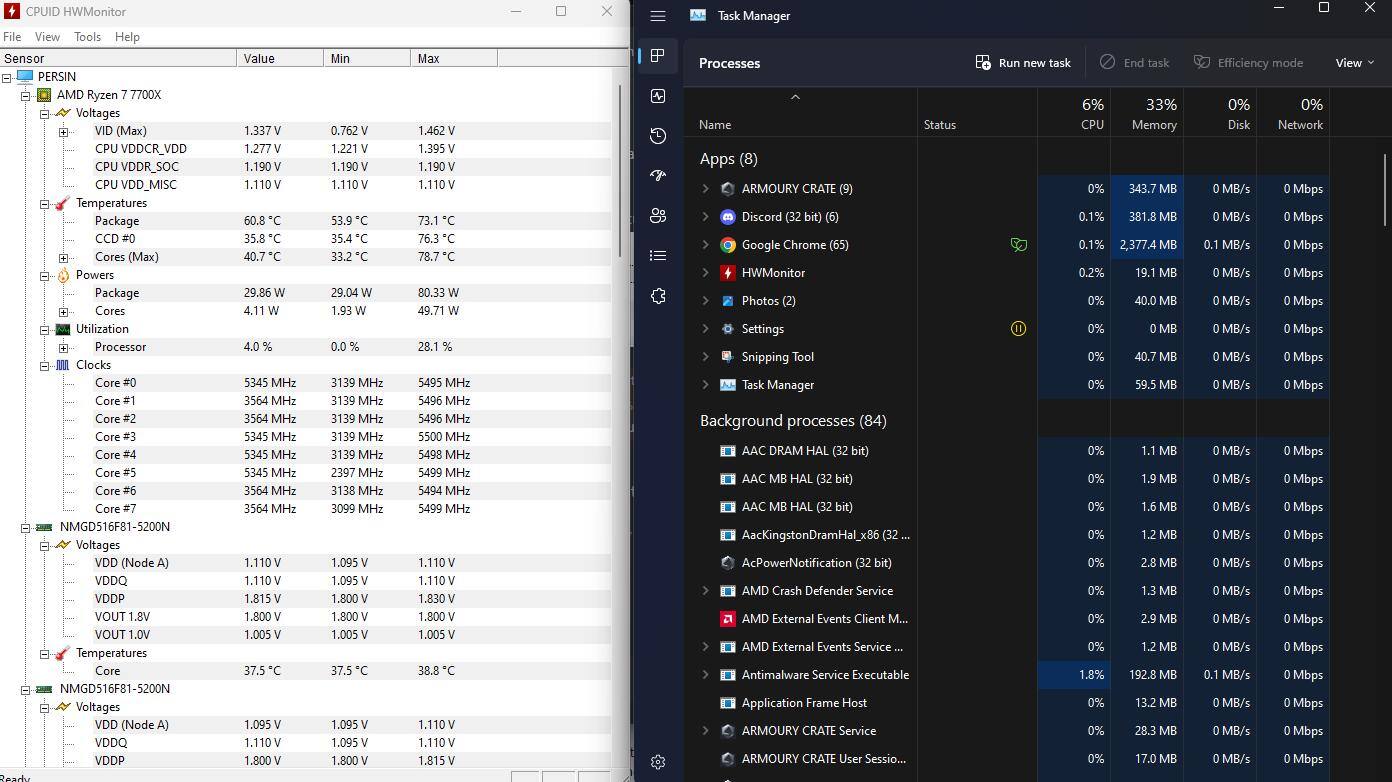The height and width of the screenshot is (782, 1392).
Task: Click the HWMonitor vertical scrollbar
Action: coord(621,170)
